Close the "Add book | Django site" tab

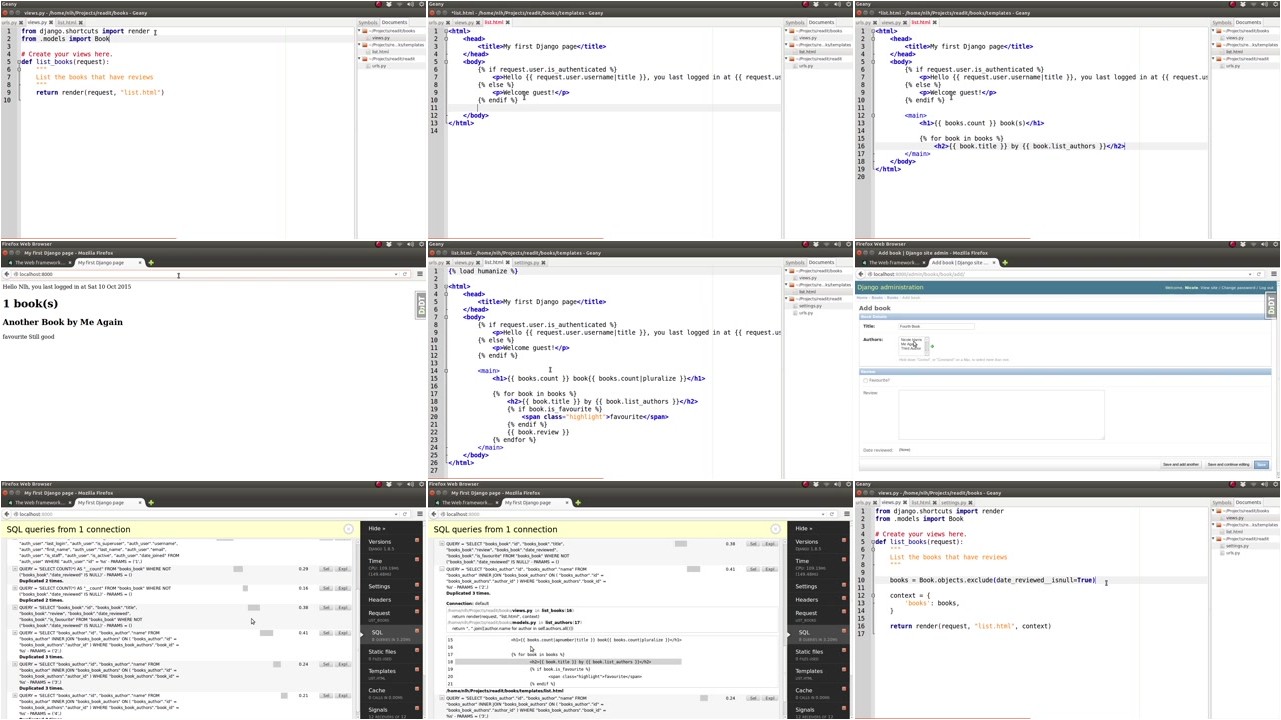coord(994,263)
